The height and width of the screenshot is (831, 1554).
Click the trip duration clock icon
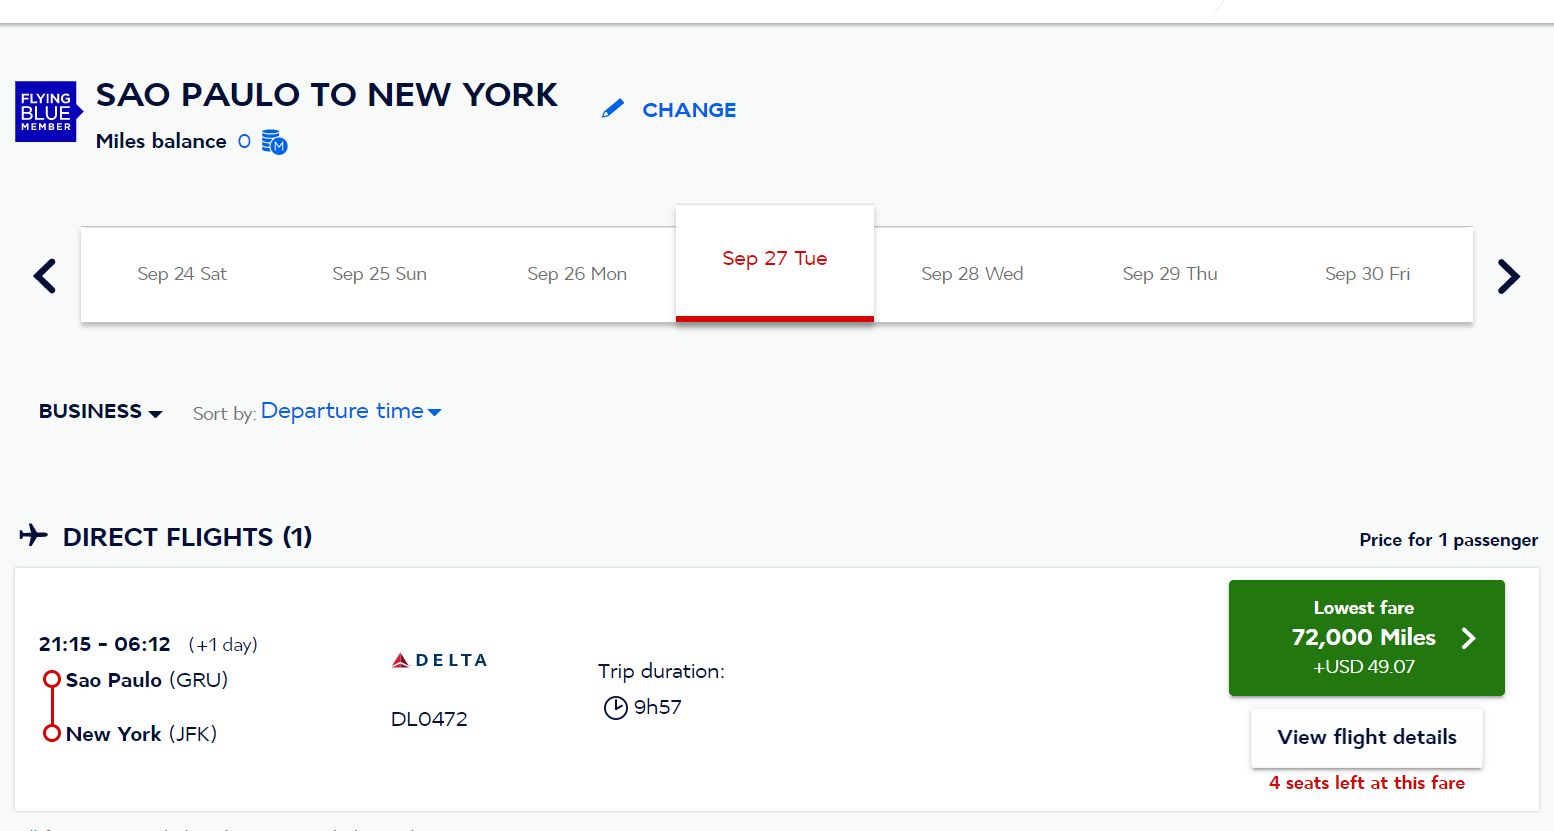(615, 708)
